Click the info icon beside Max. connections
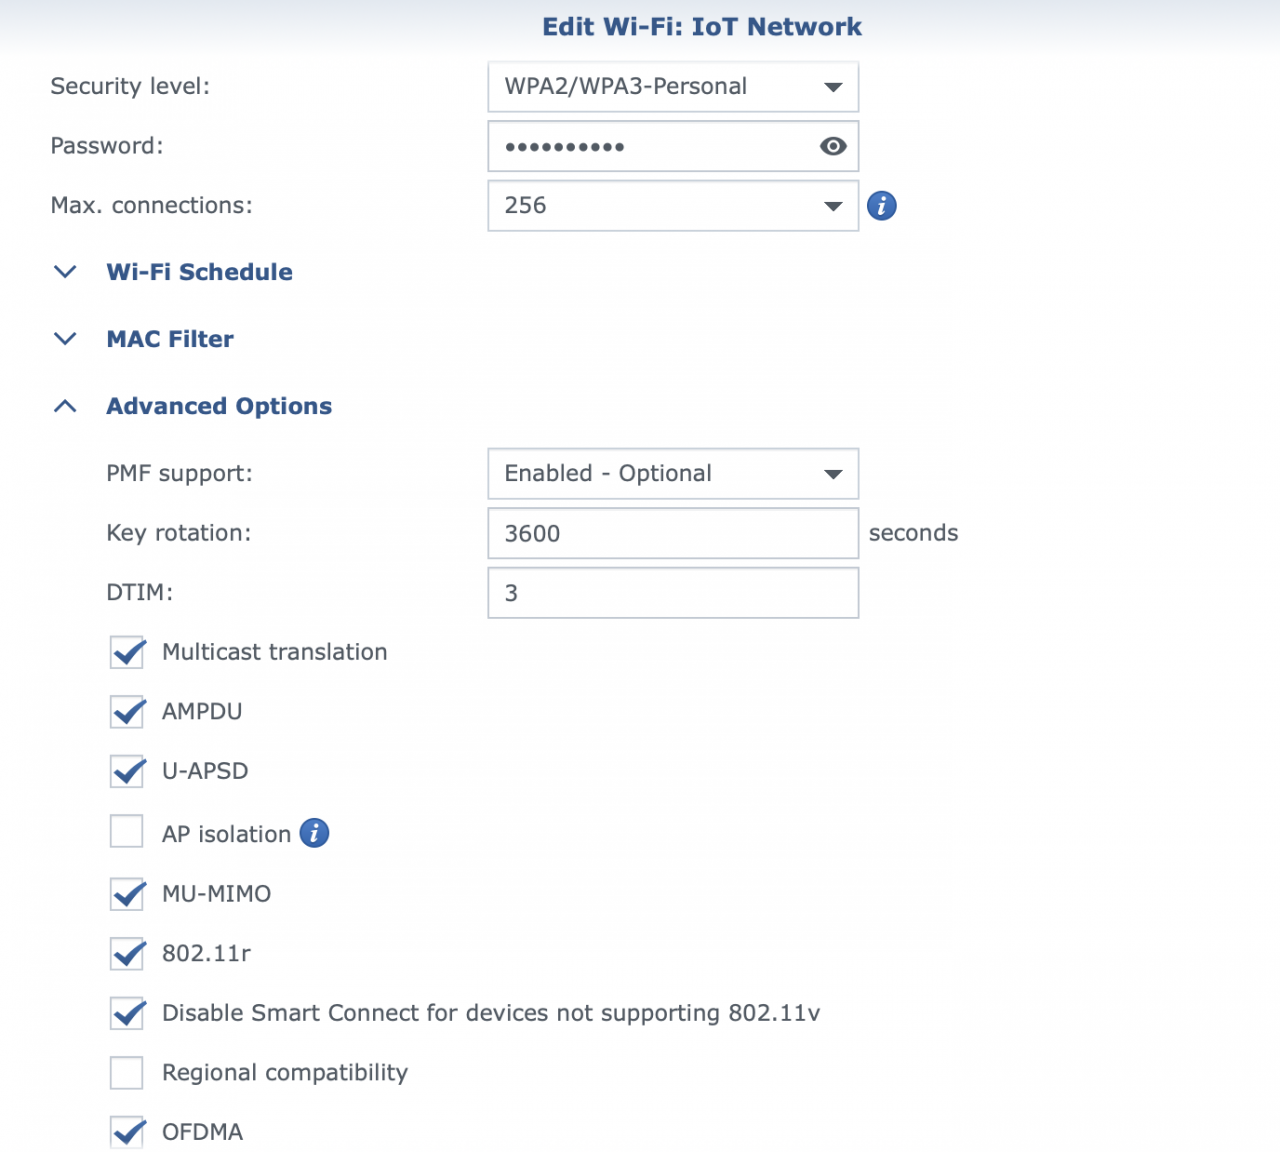Viewport: 1280px width, 1152px height. pyautogui.click(x=881, y=205)
